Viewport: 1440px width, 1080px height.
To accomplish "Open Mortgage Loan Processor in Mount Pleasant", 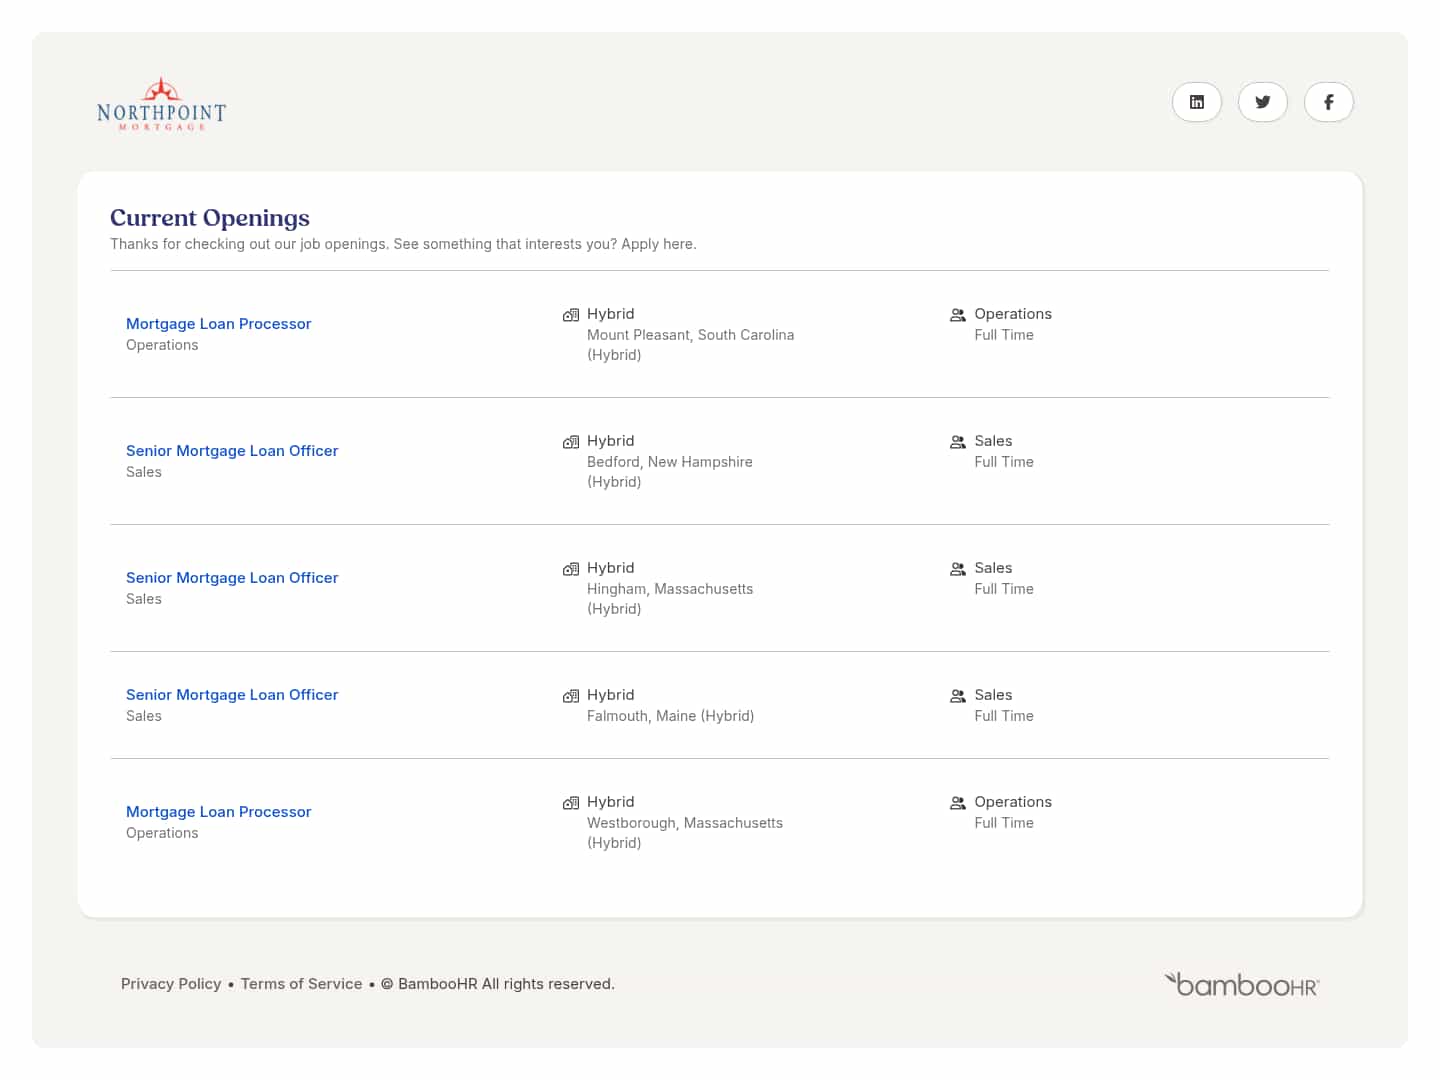I will click(x=218, y=324).
